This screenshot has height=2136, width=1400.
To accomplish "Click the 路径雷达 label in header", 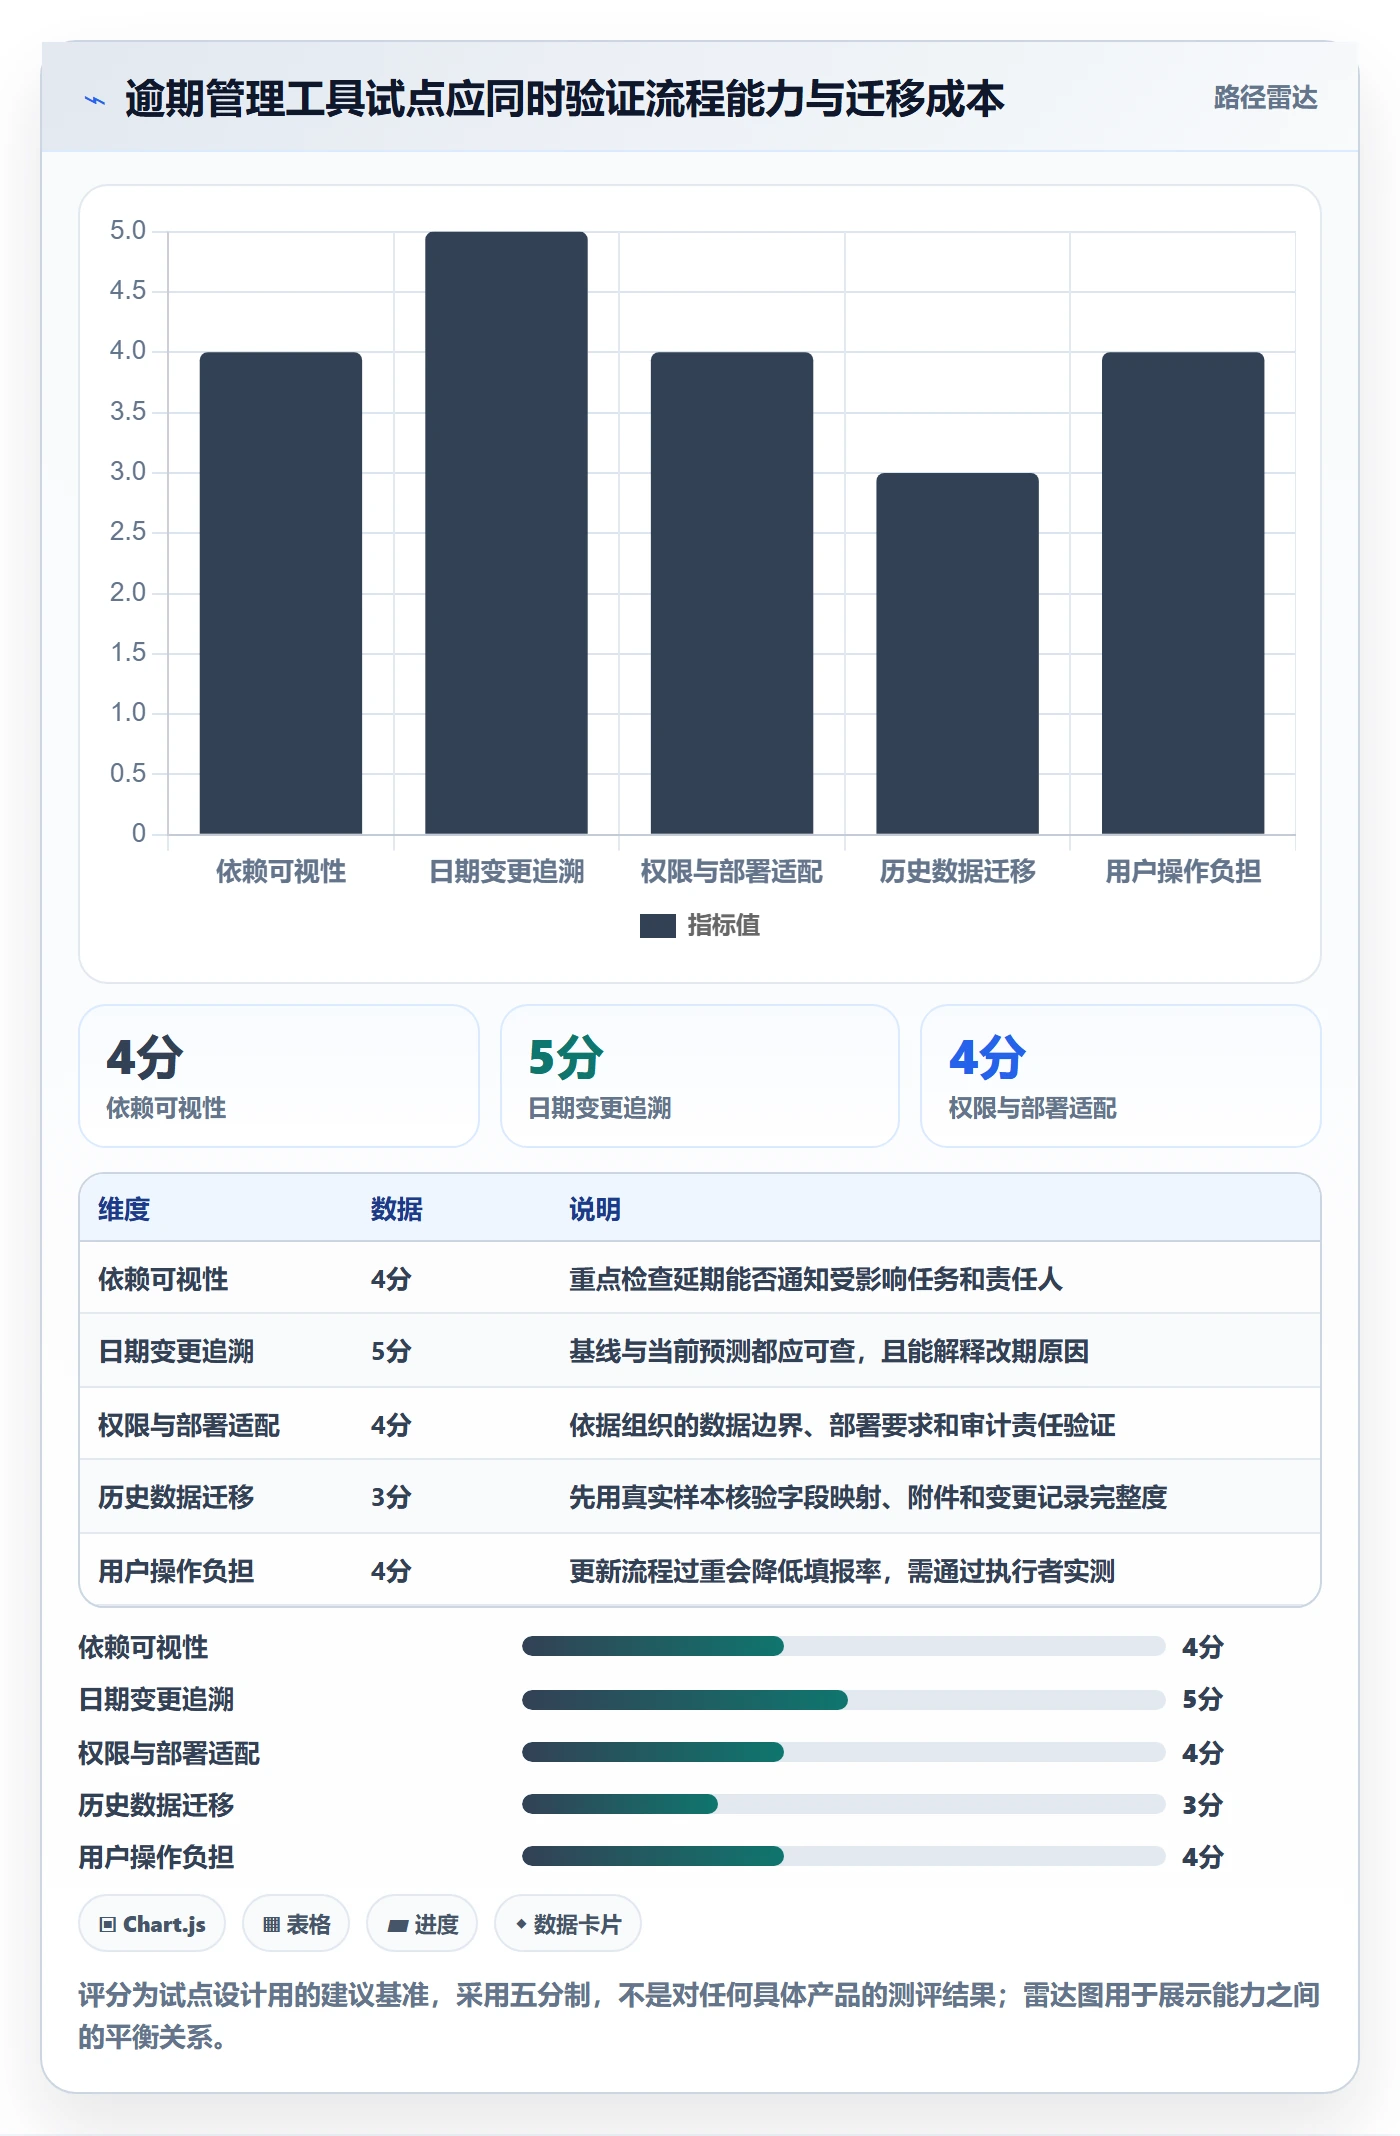I will [1265, 98].
